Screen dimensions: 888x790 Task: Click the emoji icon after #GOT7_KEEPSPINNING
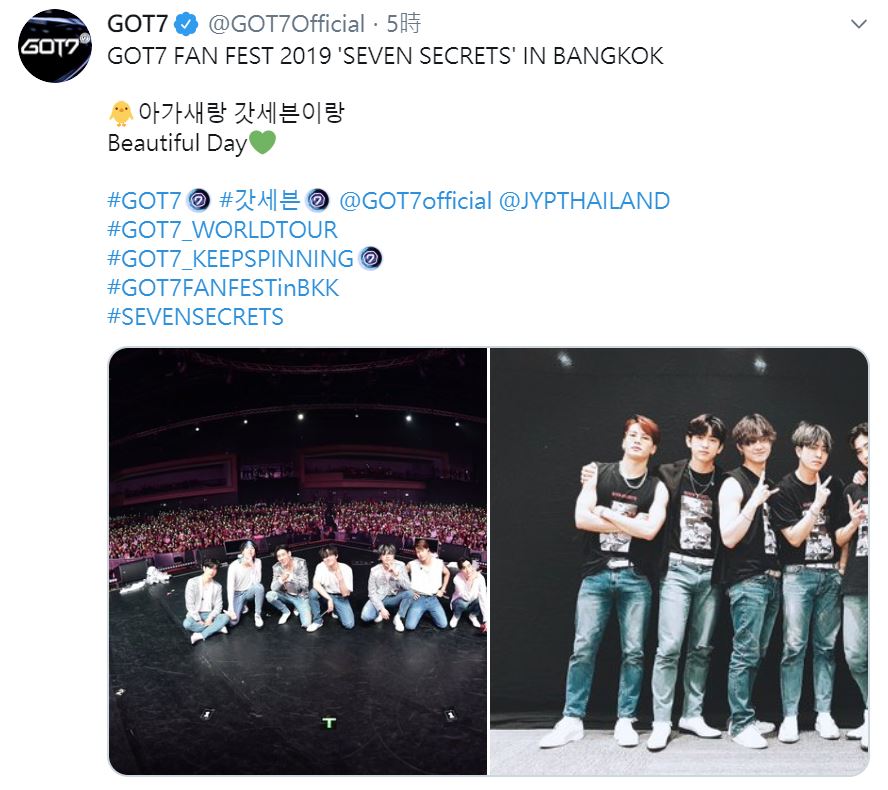370,259
